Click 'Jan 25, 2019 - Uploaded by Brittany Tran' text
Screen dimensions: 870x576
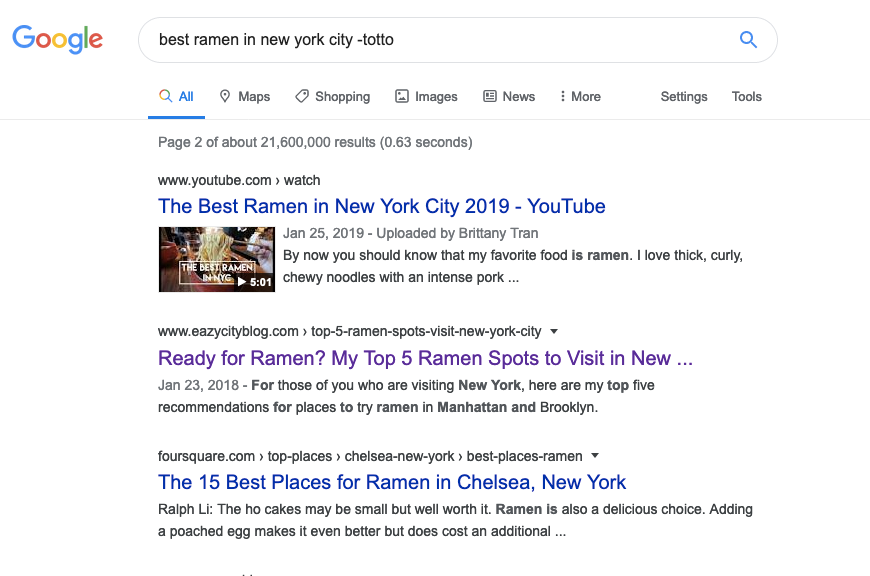[x=411, y=233]
